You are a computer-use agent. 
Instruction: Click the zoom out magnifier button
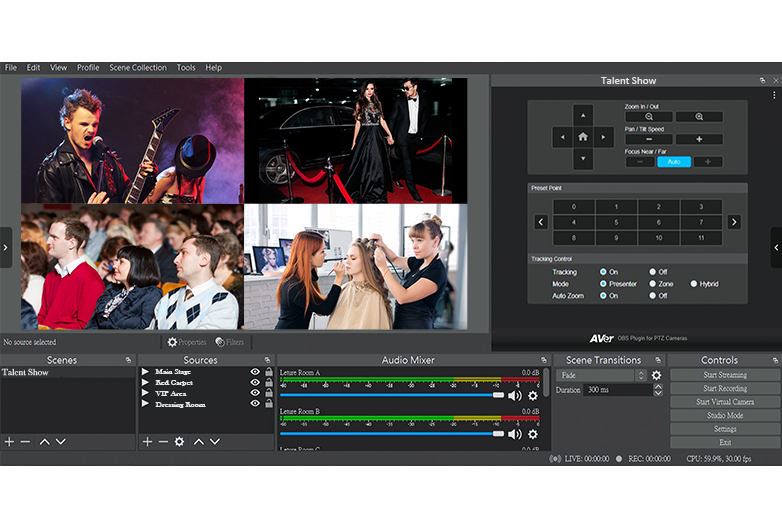coord(650,117)
